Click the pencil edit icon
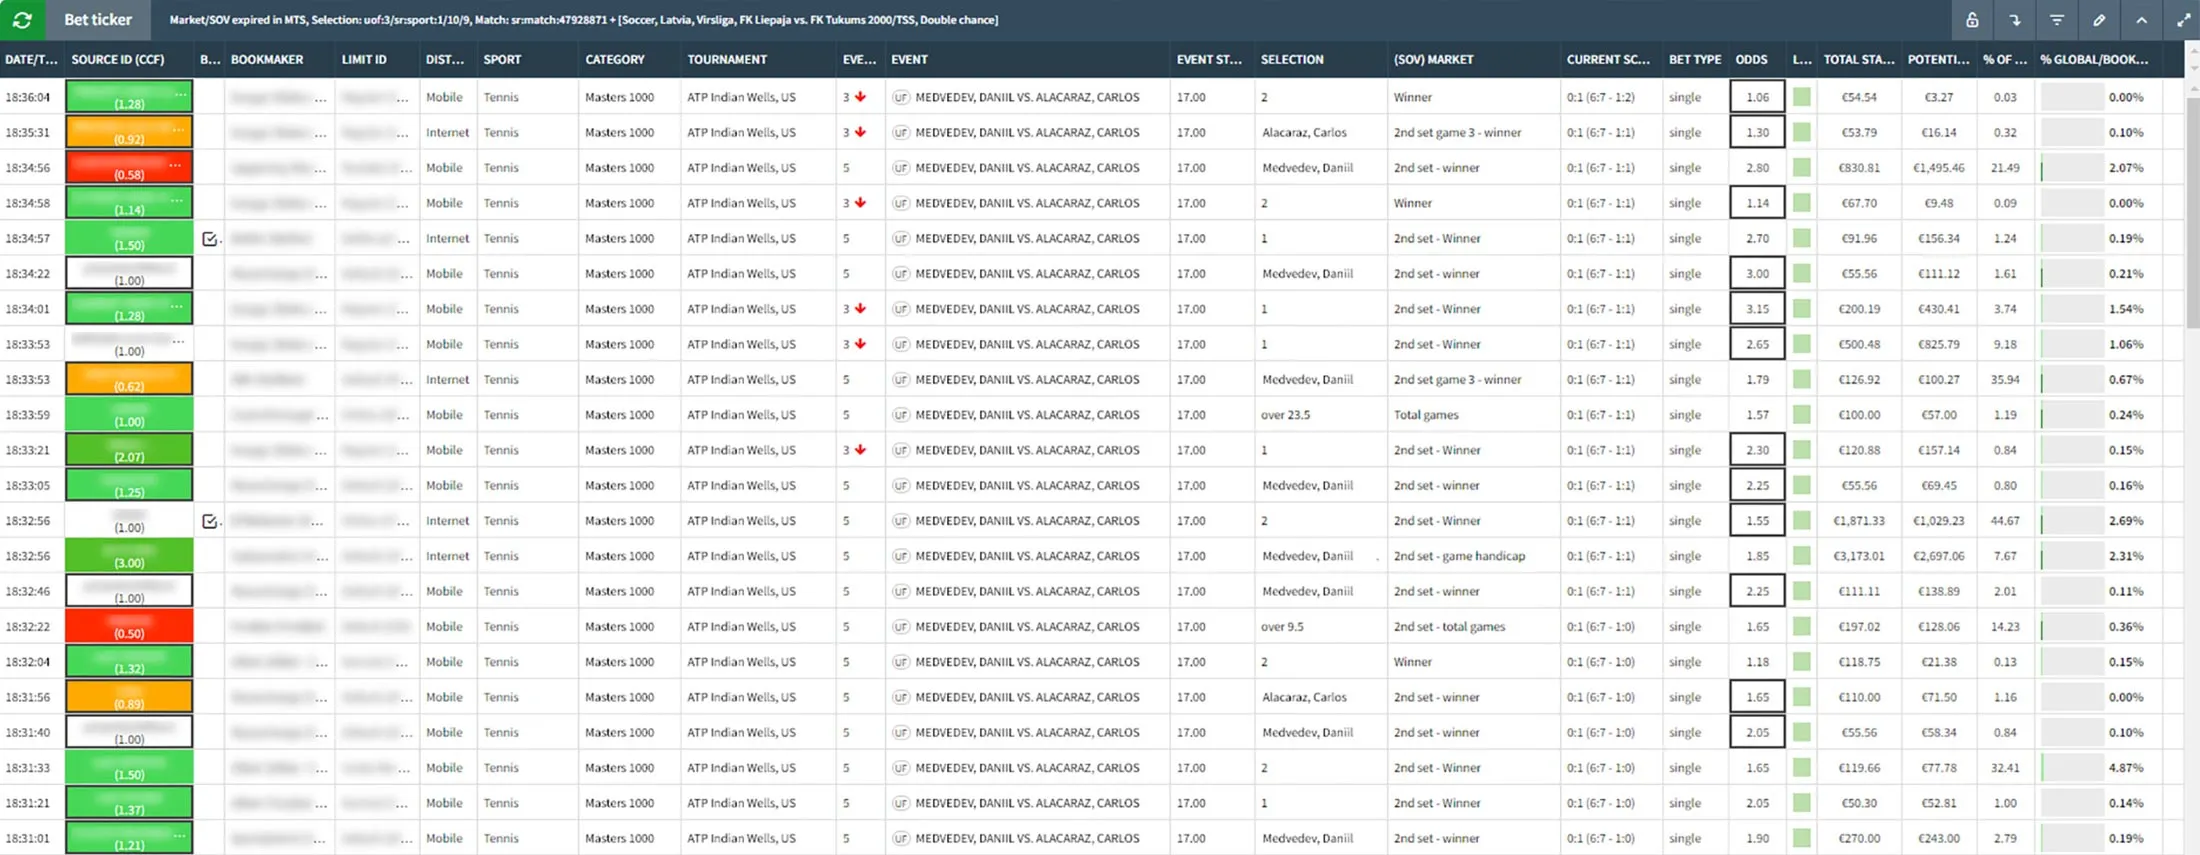Screen dimensions: 2200x855 (2099, 20)
